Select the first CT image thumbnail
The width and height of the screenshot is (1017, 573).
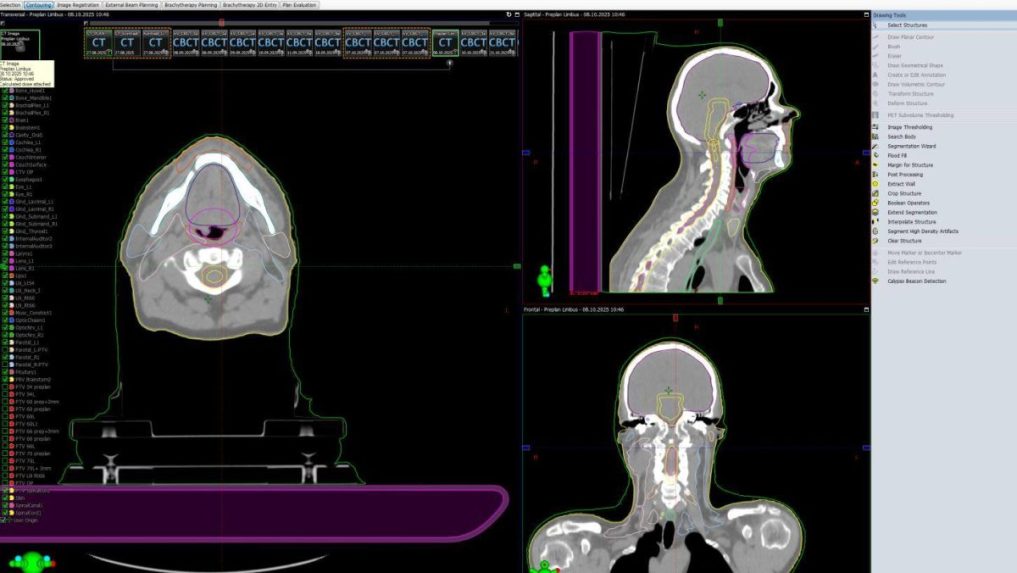pyautogui.click(x=98, y=43)
